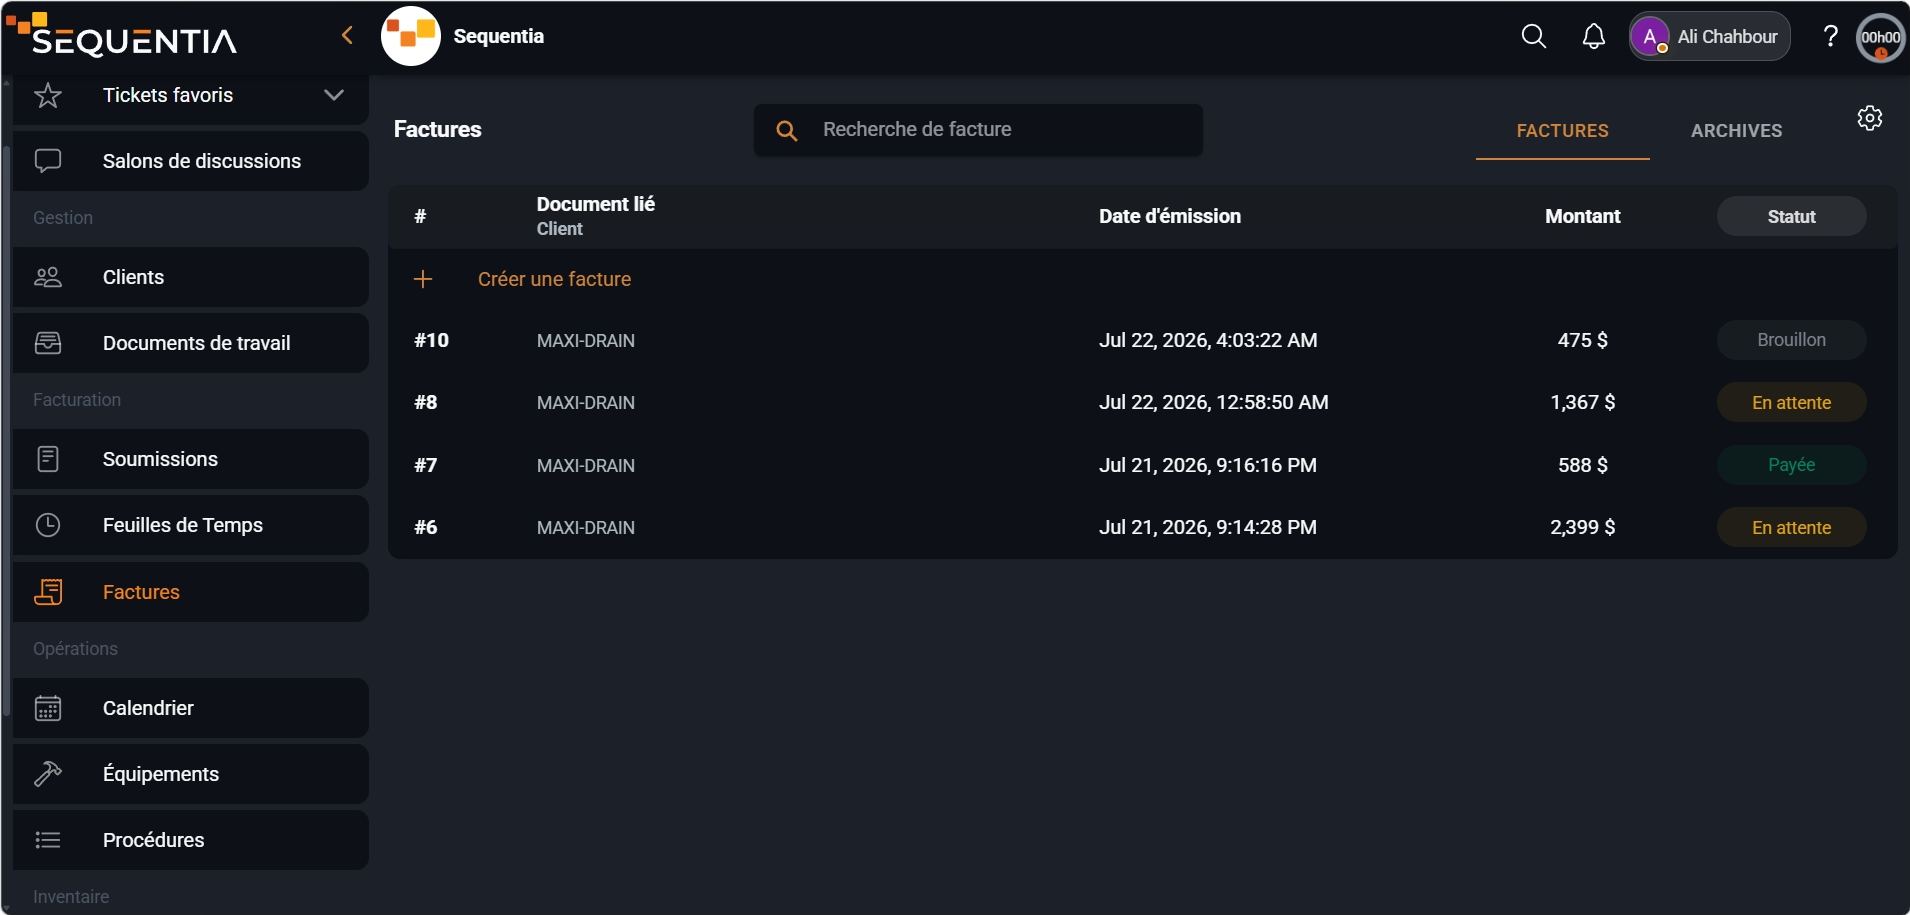Switch to the ARCHIVES tab

(1736, 131)
